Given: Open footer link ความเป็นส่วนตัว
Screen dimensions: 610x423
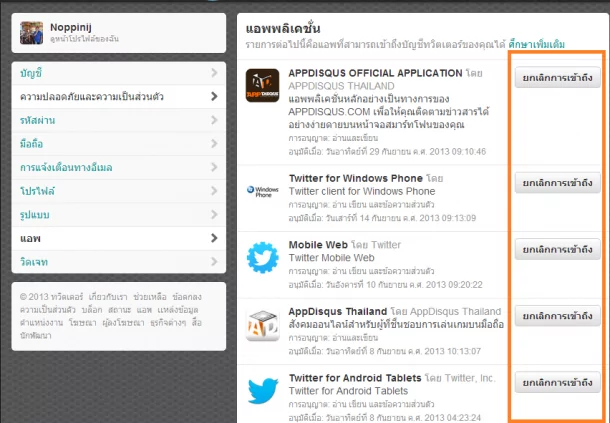Looking at the screenshot, I should point(48,310).
